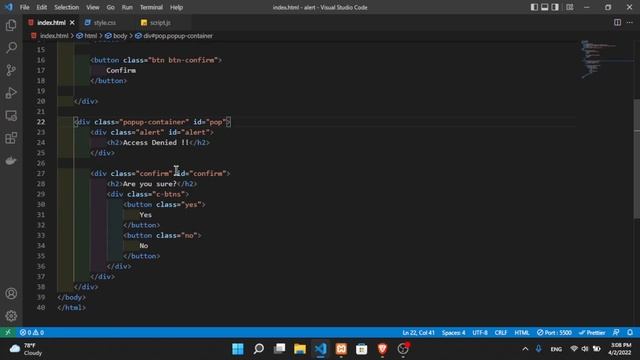This screenshot has width=640, height=360.
Task: Open File Explorer from taskbar
Action: (x=300, y=349)
